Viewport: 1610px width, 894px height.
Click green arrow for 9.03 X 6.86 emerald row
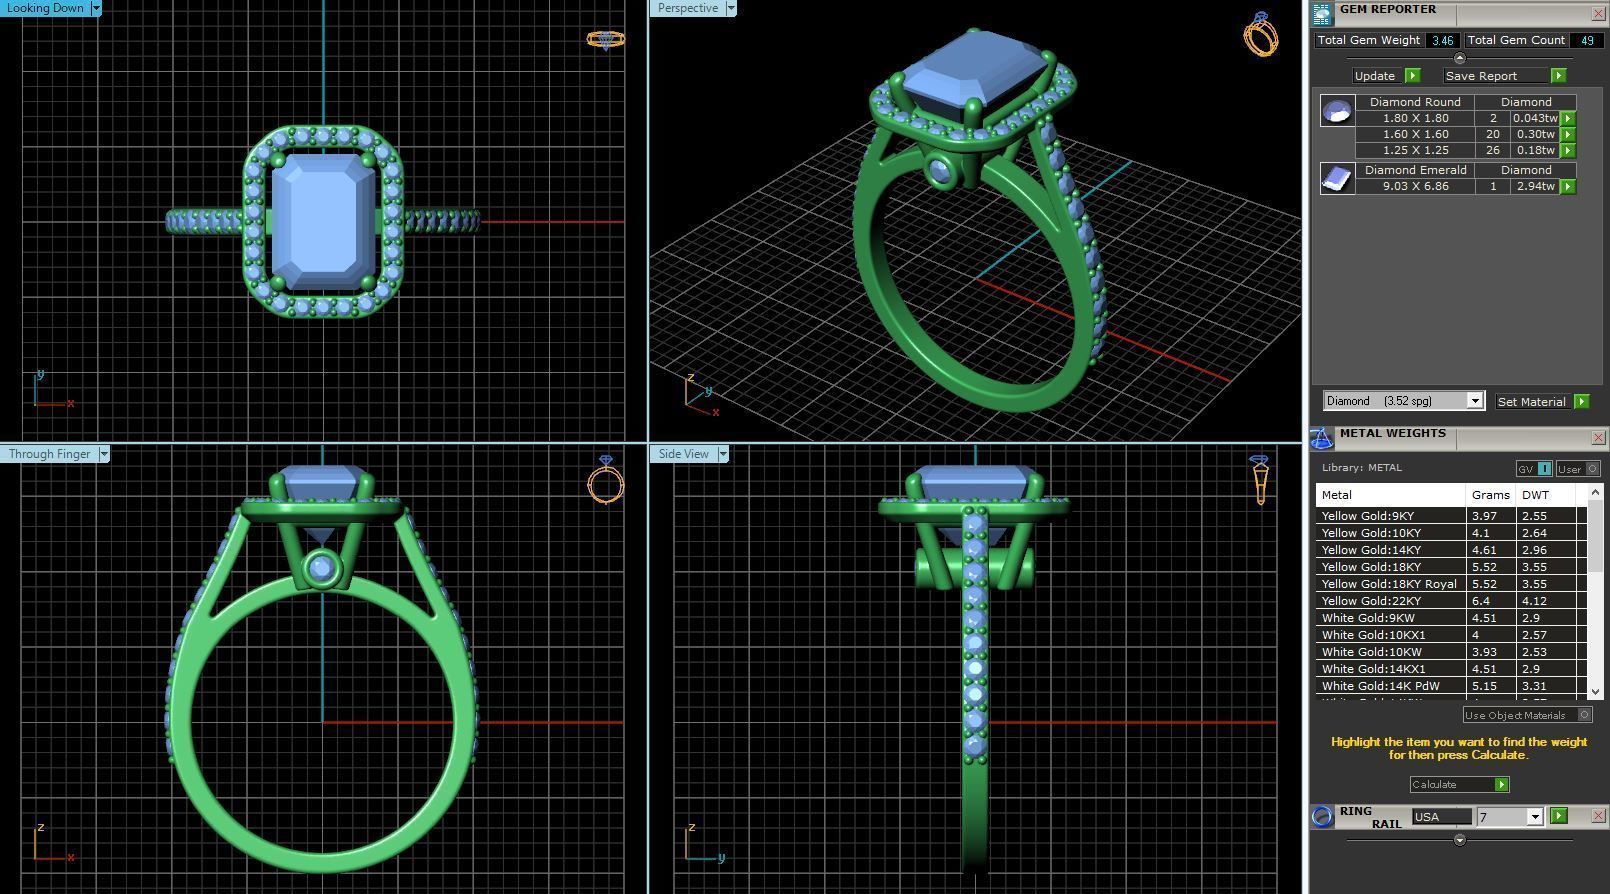1568,186
